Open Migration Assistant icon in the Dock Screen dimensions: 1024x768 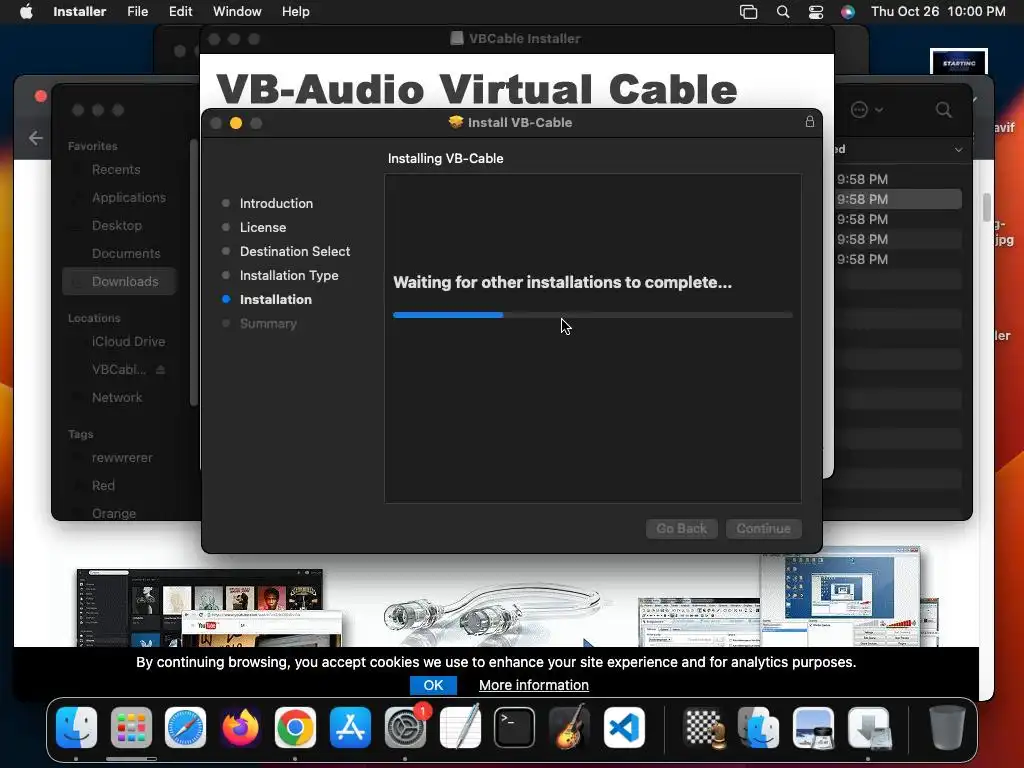click(758, 727)
